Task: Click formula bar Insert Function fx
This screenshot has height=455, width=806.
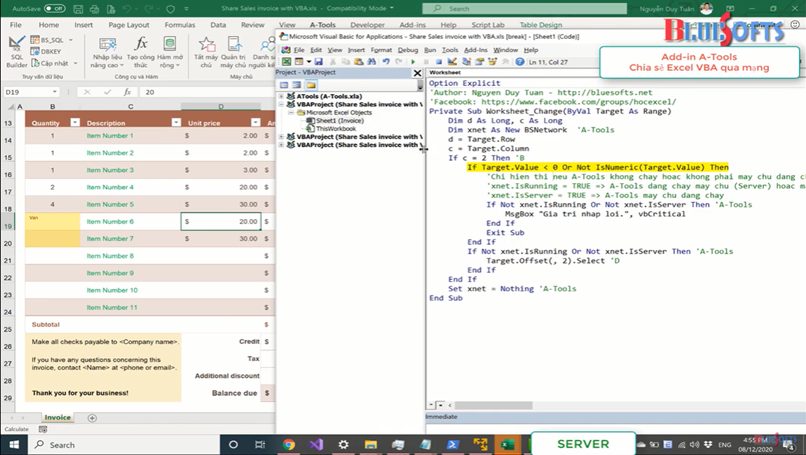Action: tap(127, 92)
